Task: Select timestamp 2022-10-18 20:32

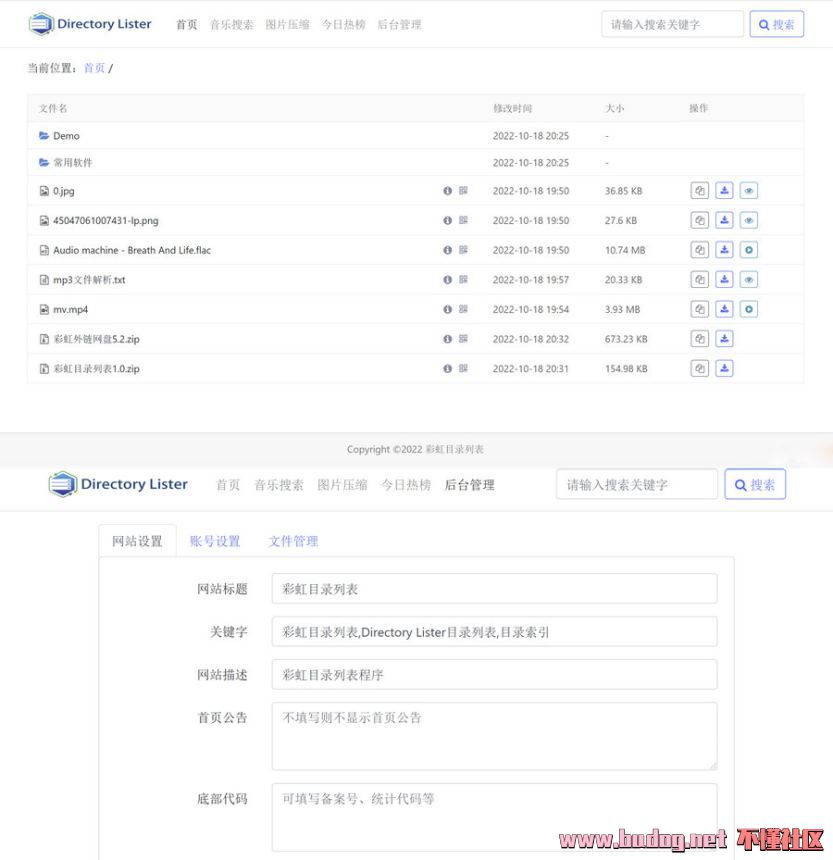Action: (x=531, y=339)
